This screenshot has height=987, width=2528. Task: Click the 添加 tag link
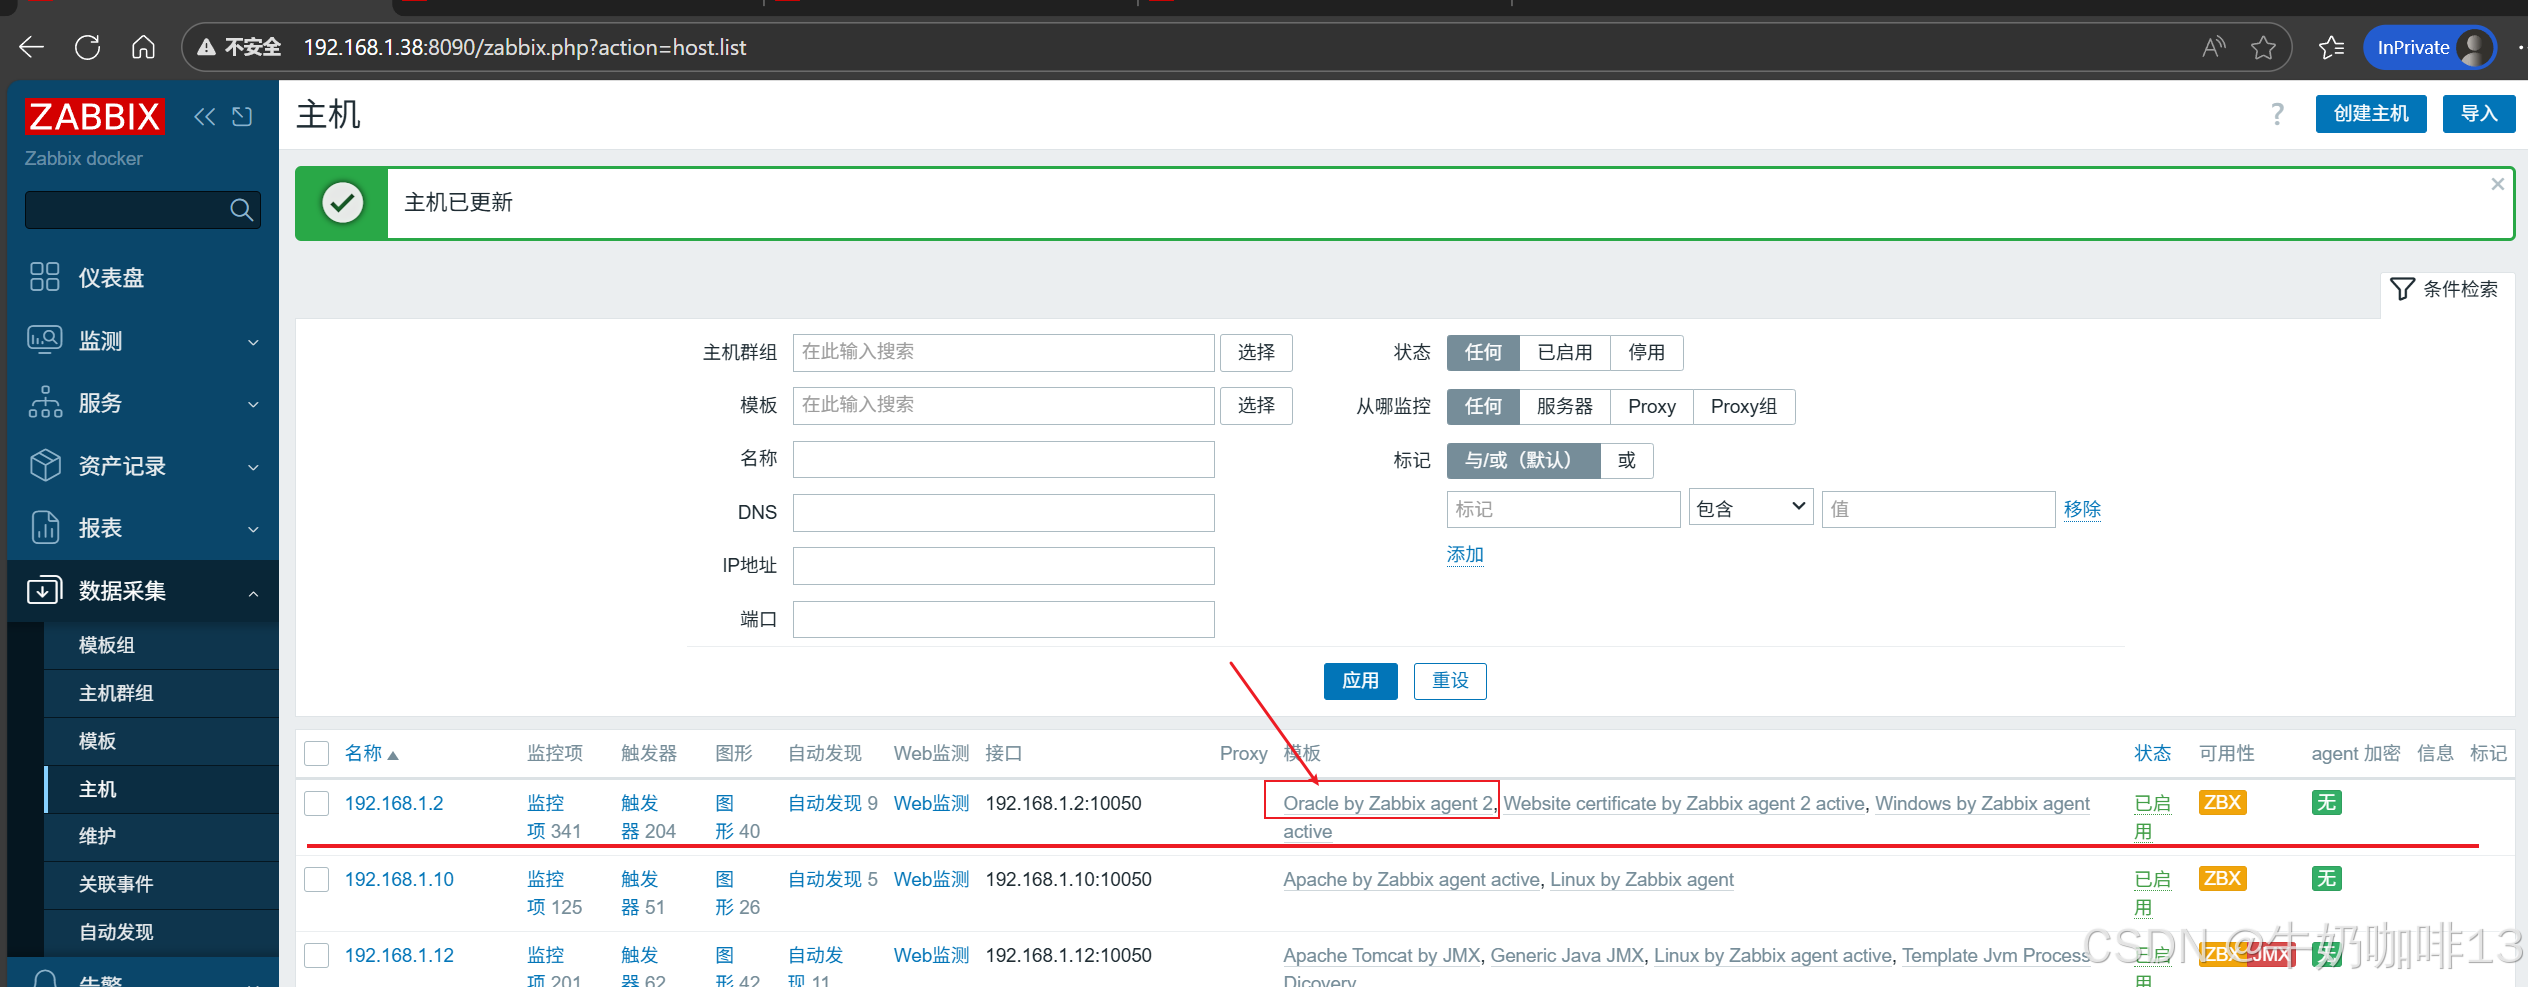tap(1465, 554)
